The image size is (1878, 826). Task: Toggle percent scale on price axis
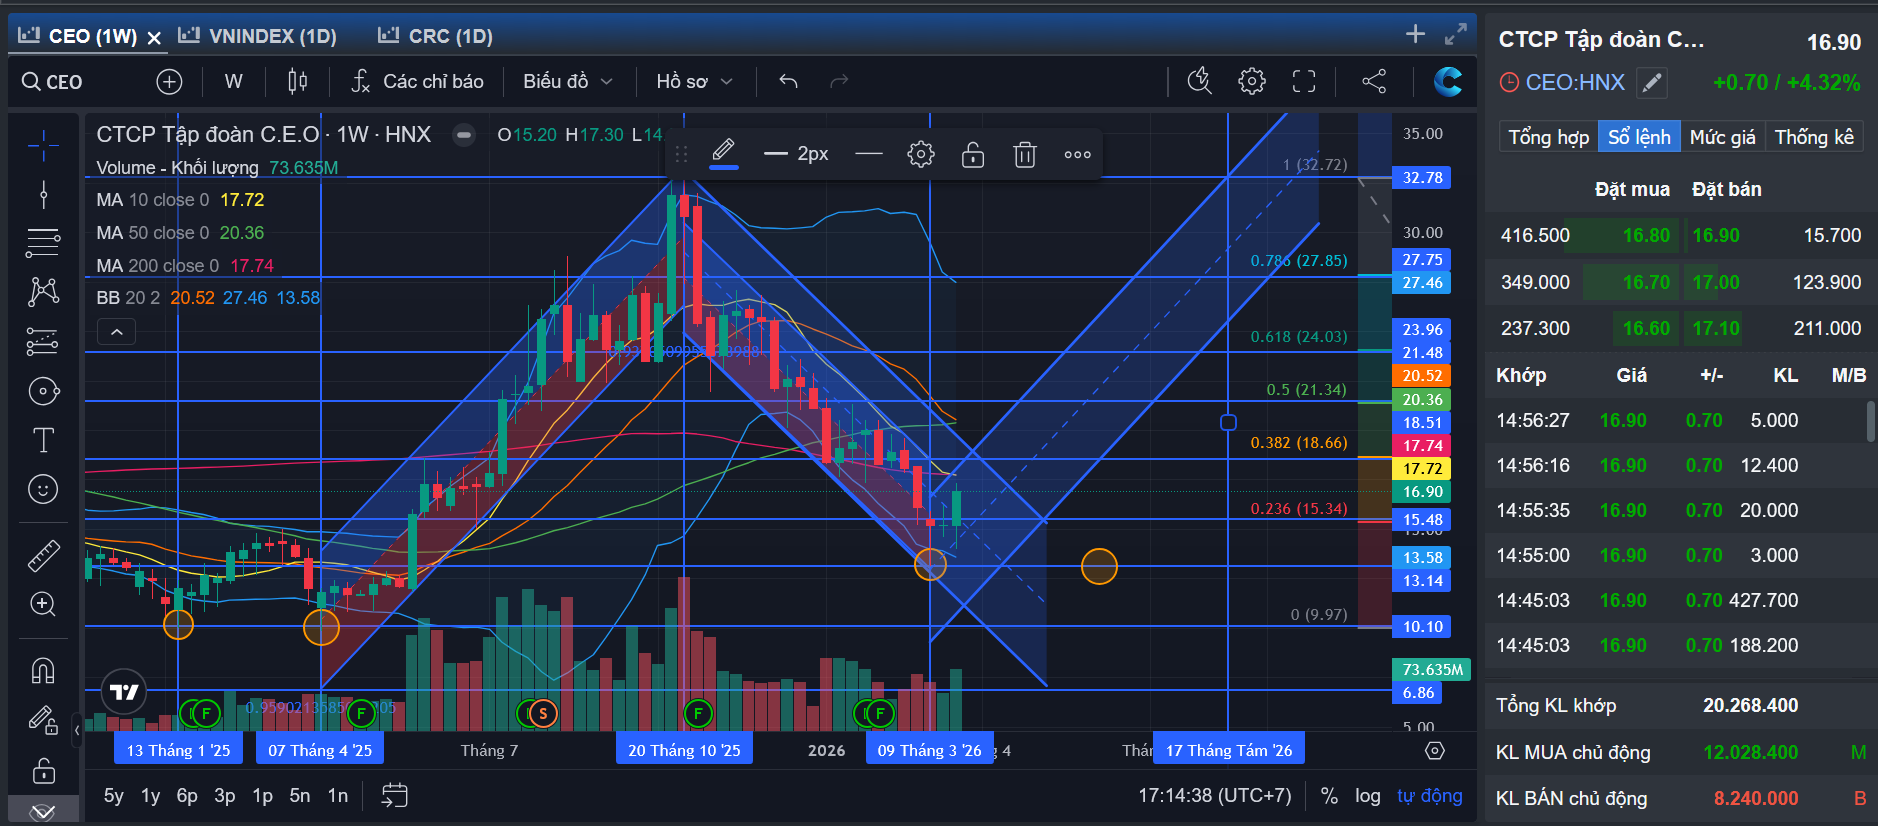click(1329, 796)
